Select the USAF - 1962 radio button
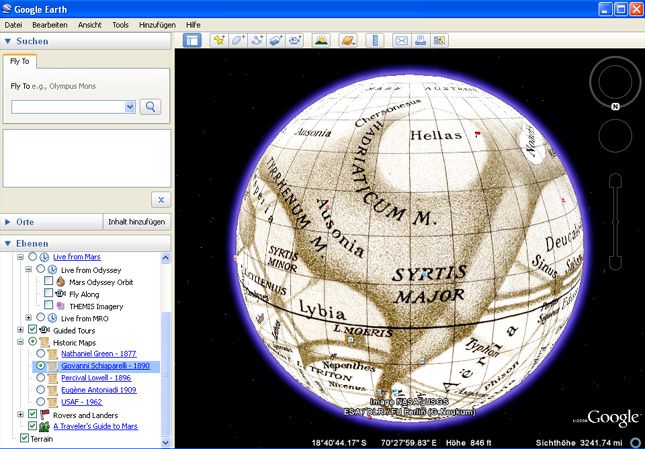 [40, 402]
